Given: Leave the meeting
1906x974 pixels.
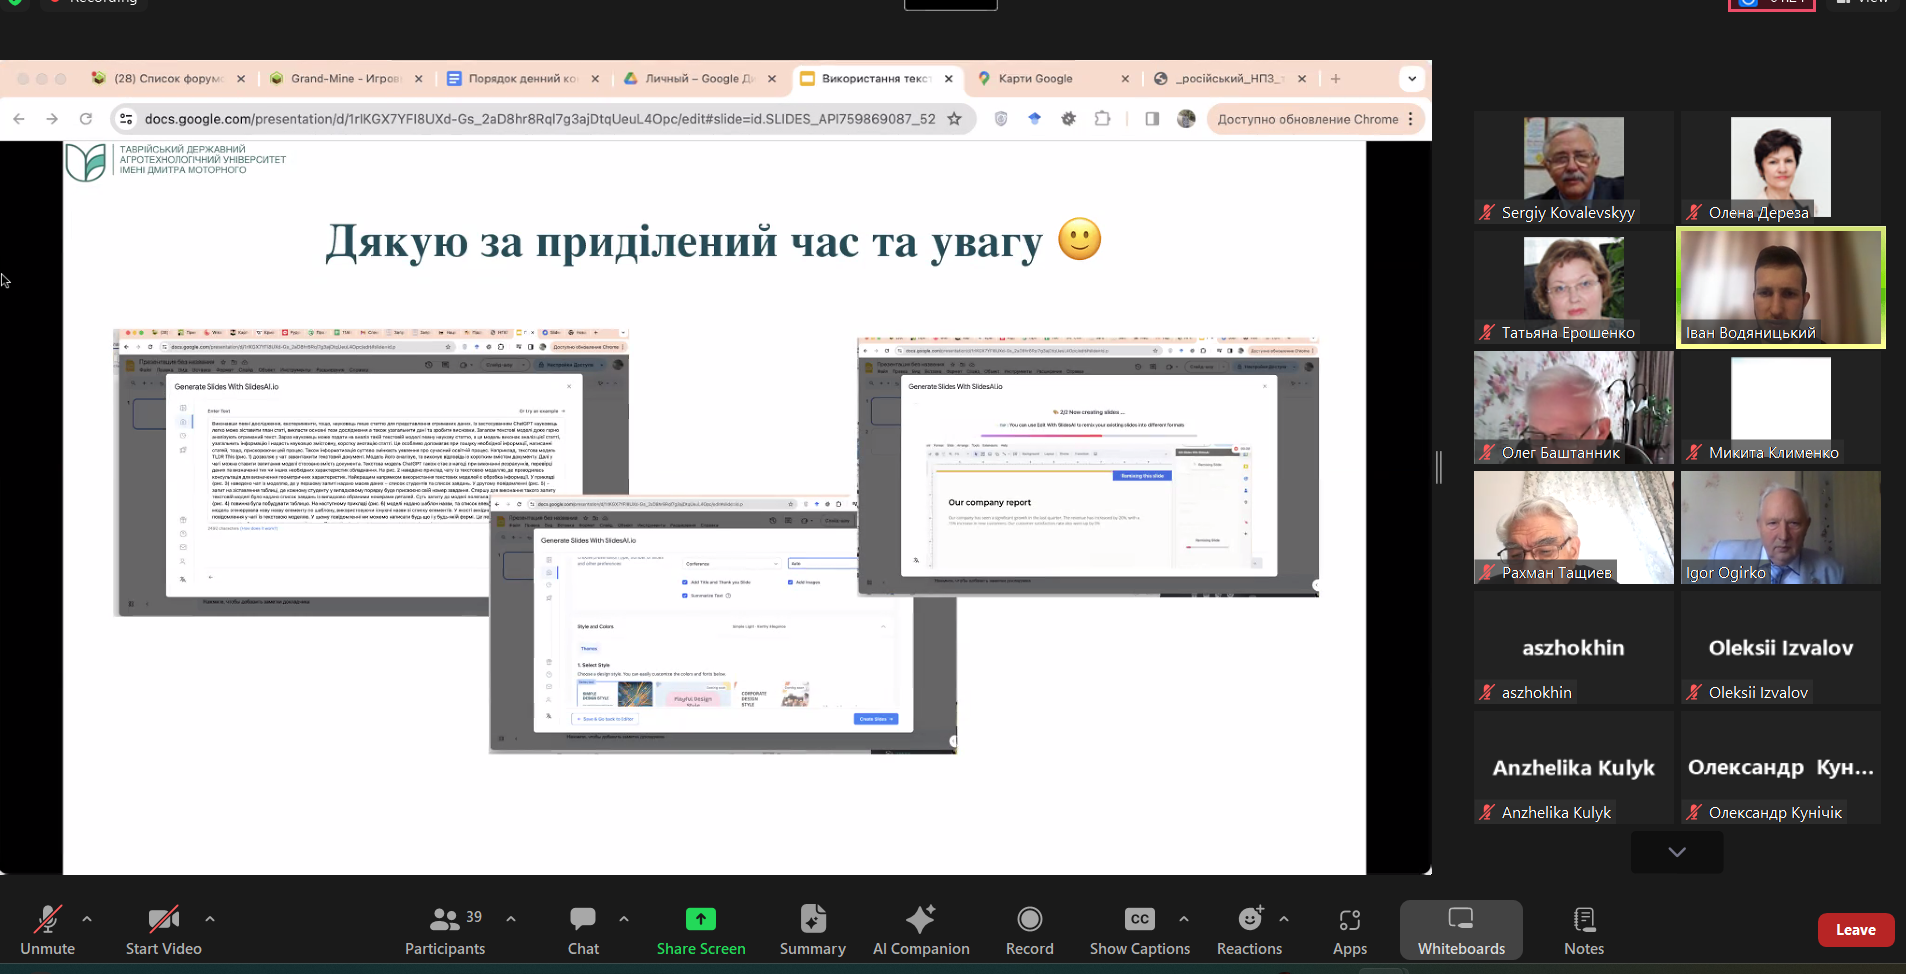Looking at the screenshot, I should (x=1855, y=930).
